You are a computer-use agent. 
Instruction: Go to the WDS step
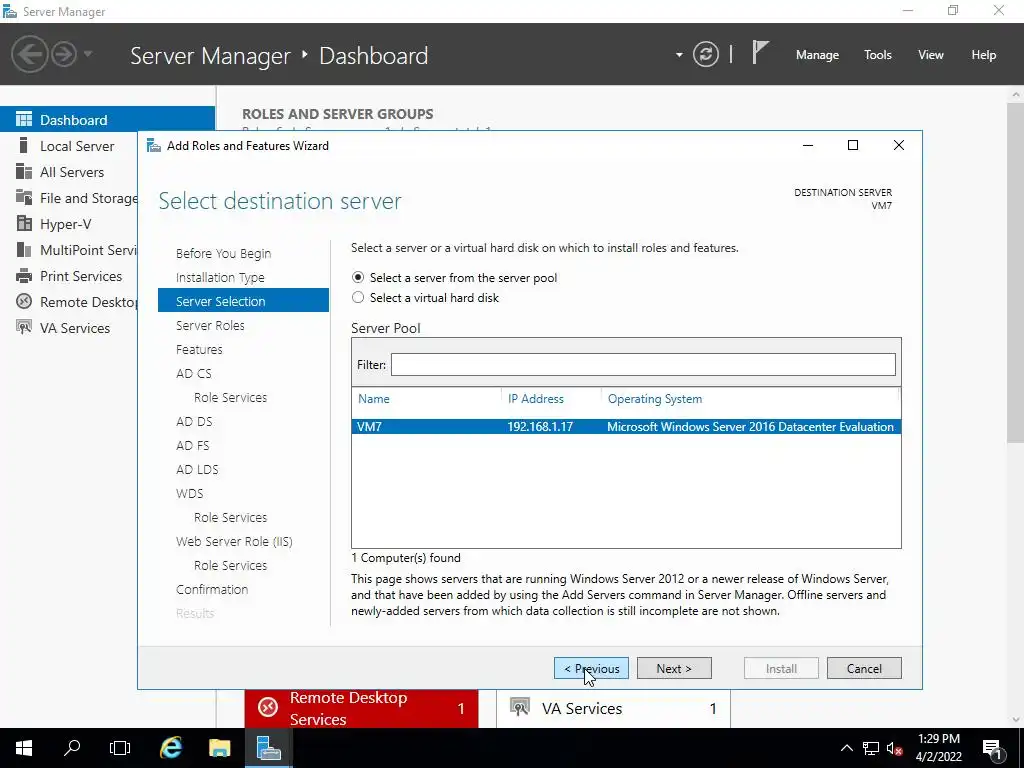pos(189,494)
